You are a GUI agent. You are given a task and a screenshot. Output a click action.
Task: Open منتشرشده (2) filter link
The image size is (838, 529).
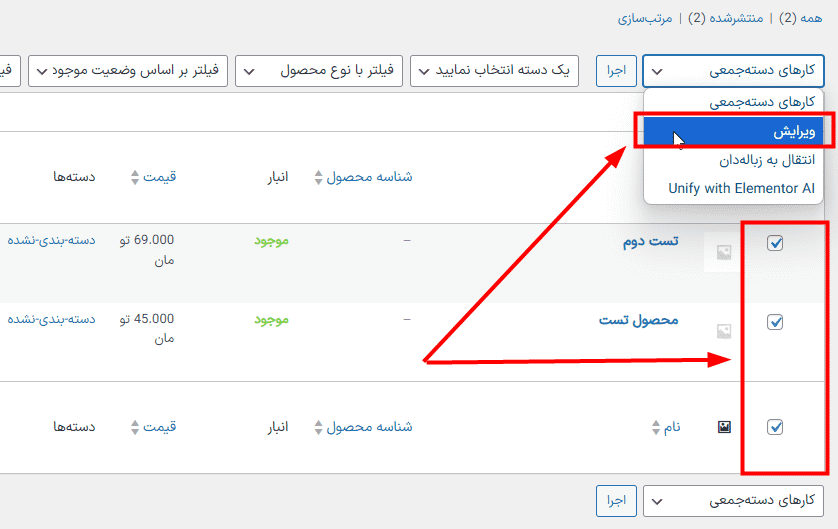(x=726, y=18)
